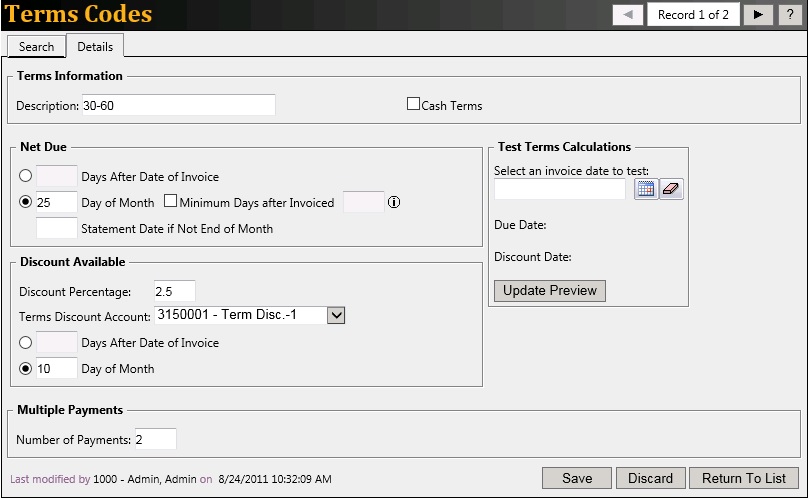Screen dimensions: 808x498
Task: Check Minimum Days after Invoiced
Action: click(170, 202)
